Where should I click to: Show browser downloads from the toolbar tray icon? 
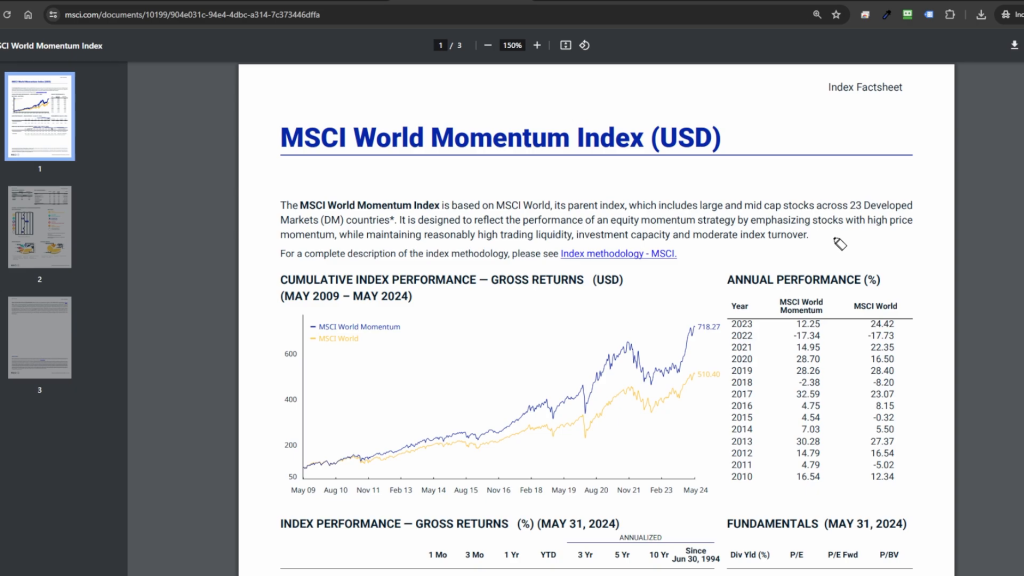981,14
